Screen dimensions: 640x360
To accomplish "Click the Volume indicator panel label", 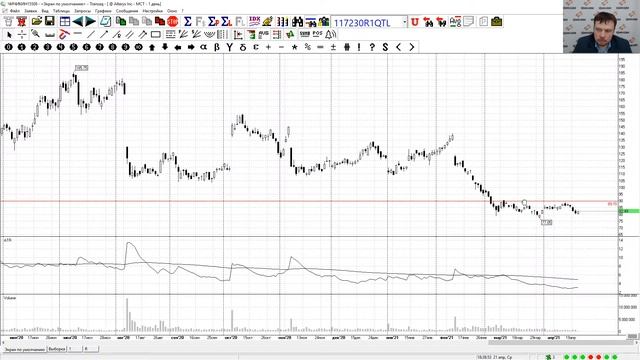I will point(9,298).
